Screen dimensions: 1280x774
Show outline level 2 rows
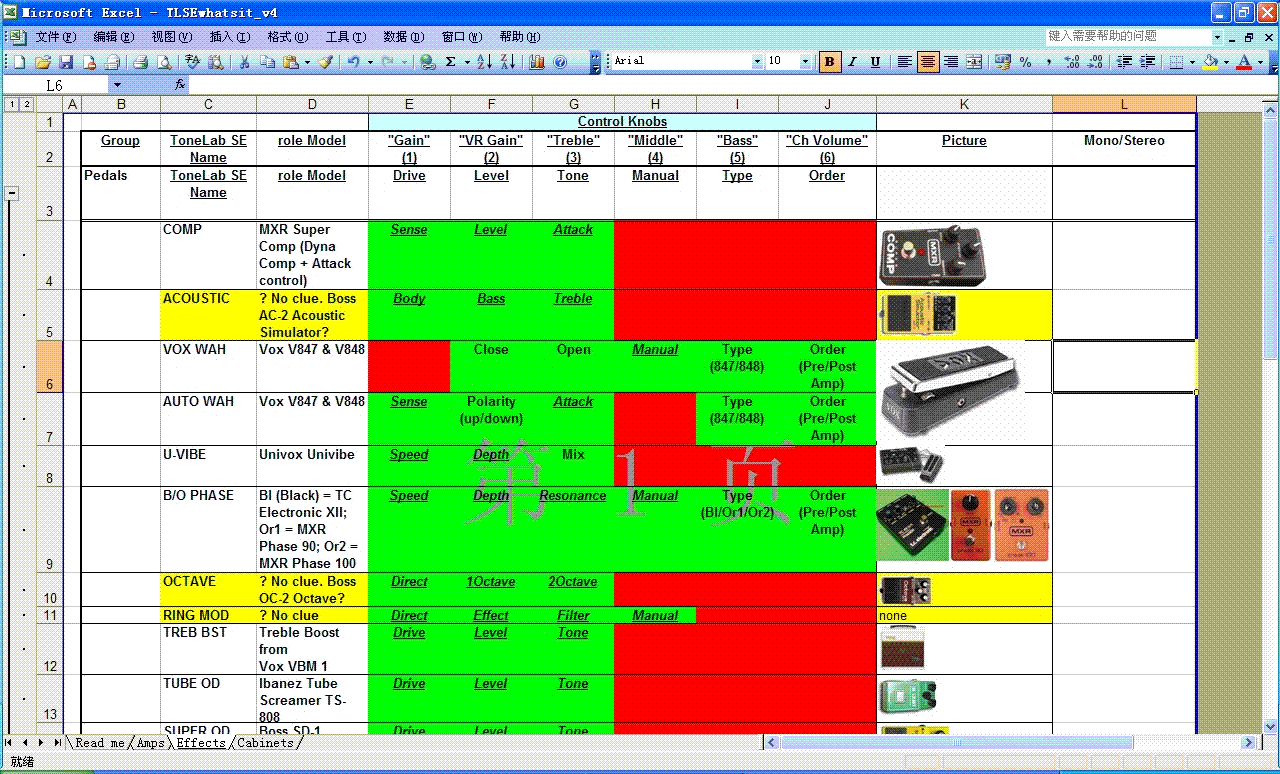click(x=25, y=104)
